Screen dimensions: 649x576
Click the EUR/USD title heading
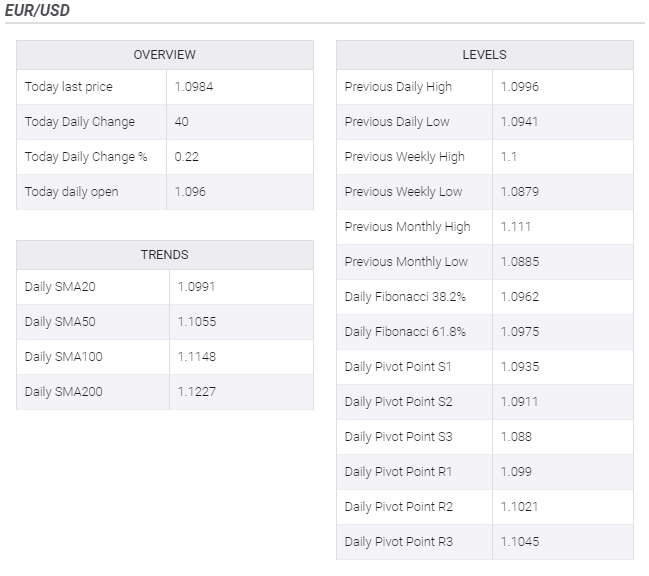(37, 10)
